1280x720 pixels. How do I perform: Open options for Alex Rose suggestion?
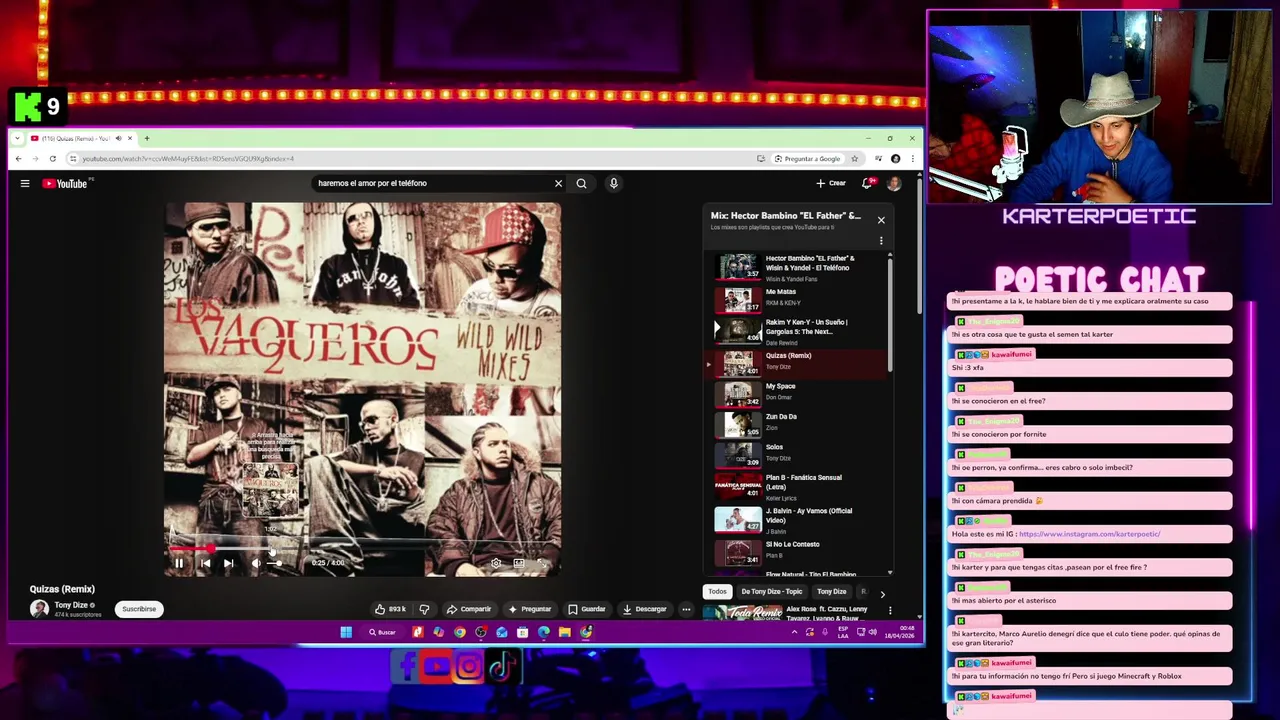(x=890, y=610)
